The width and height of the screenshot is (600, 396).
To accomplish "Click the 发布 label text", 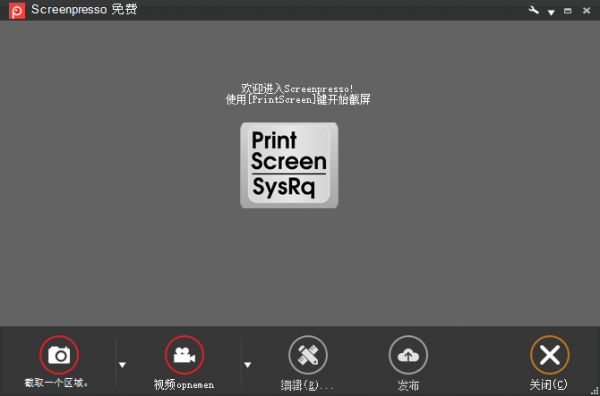I will [408, 385].
